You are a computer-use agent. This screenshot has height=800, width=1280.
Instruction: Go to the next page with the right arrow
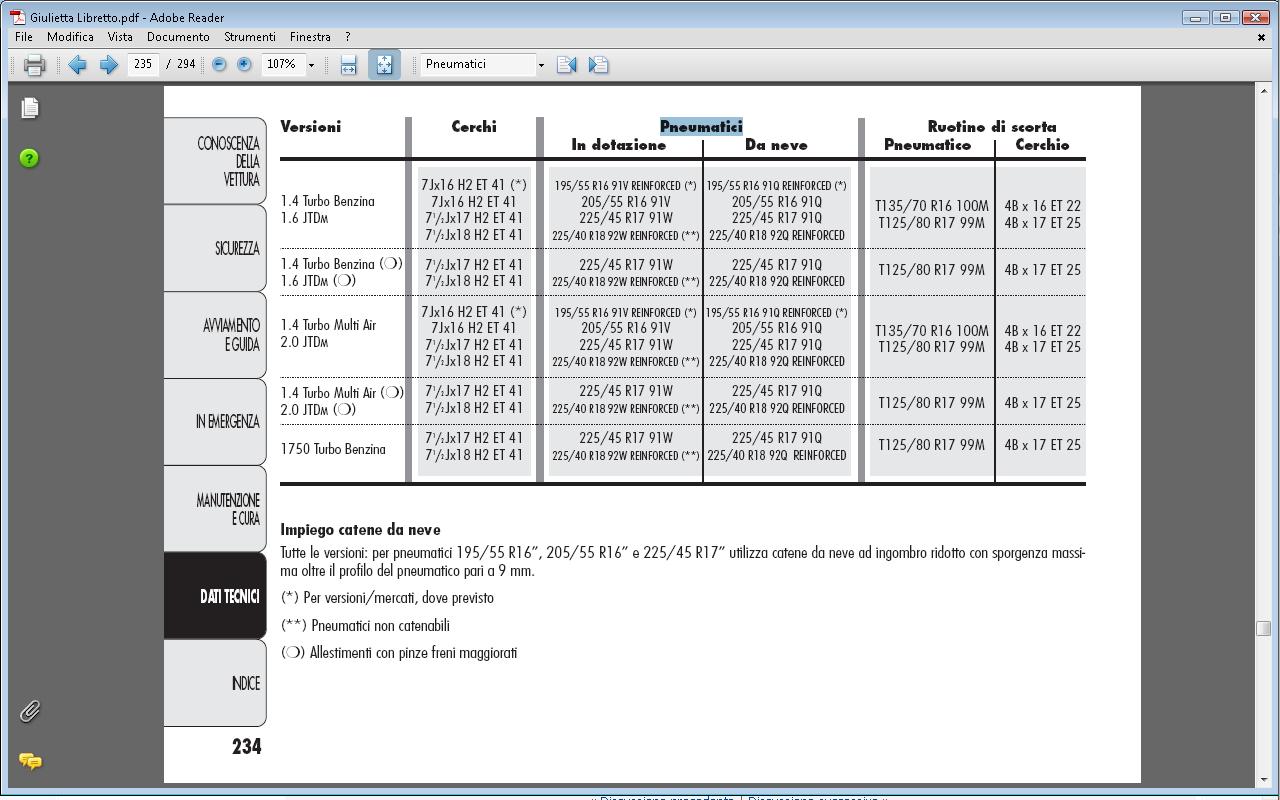tap(108, 65)
